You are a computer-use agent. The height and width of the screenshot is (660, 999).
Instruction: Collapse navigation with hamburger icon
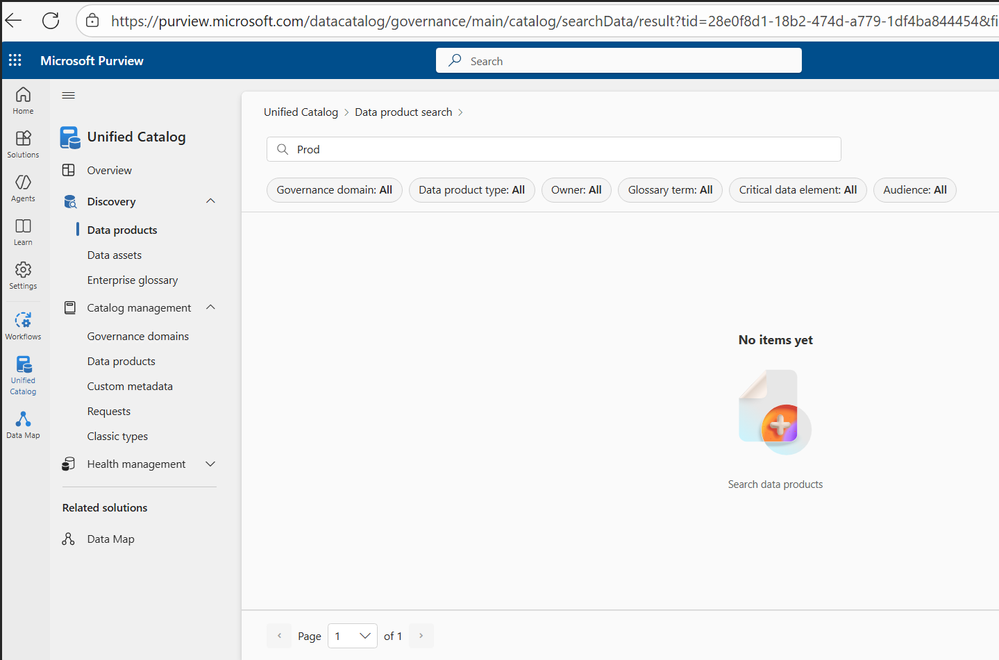68,96
